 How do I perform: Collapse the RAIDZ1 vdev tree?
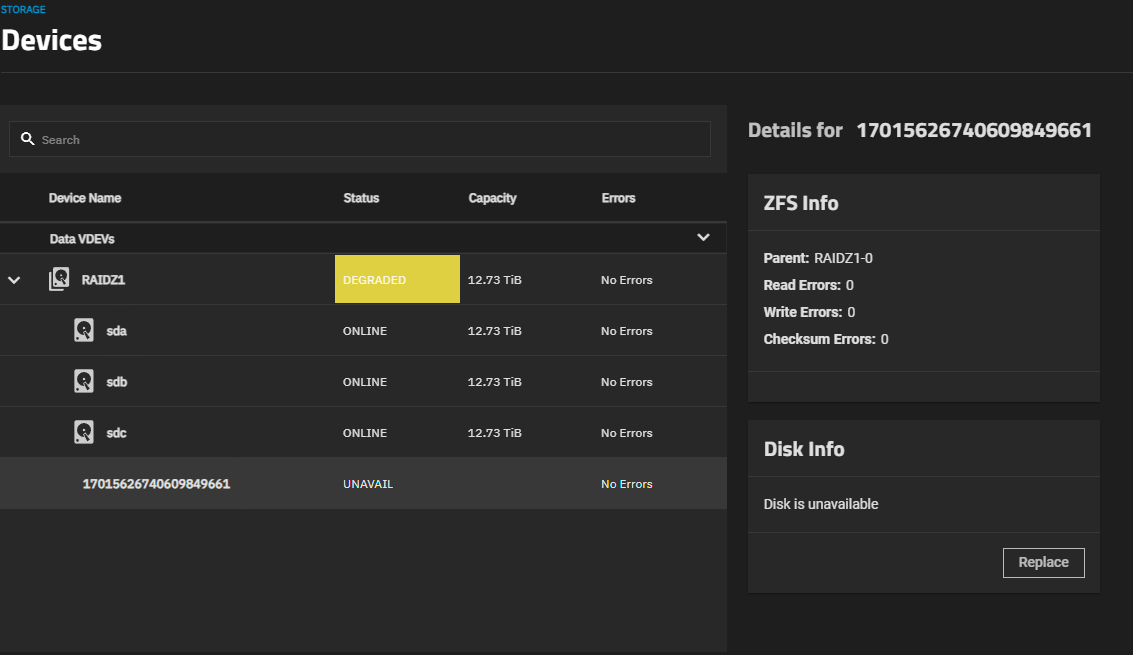coord(14,280)
